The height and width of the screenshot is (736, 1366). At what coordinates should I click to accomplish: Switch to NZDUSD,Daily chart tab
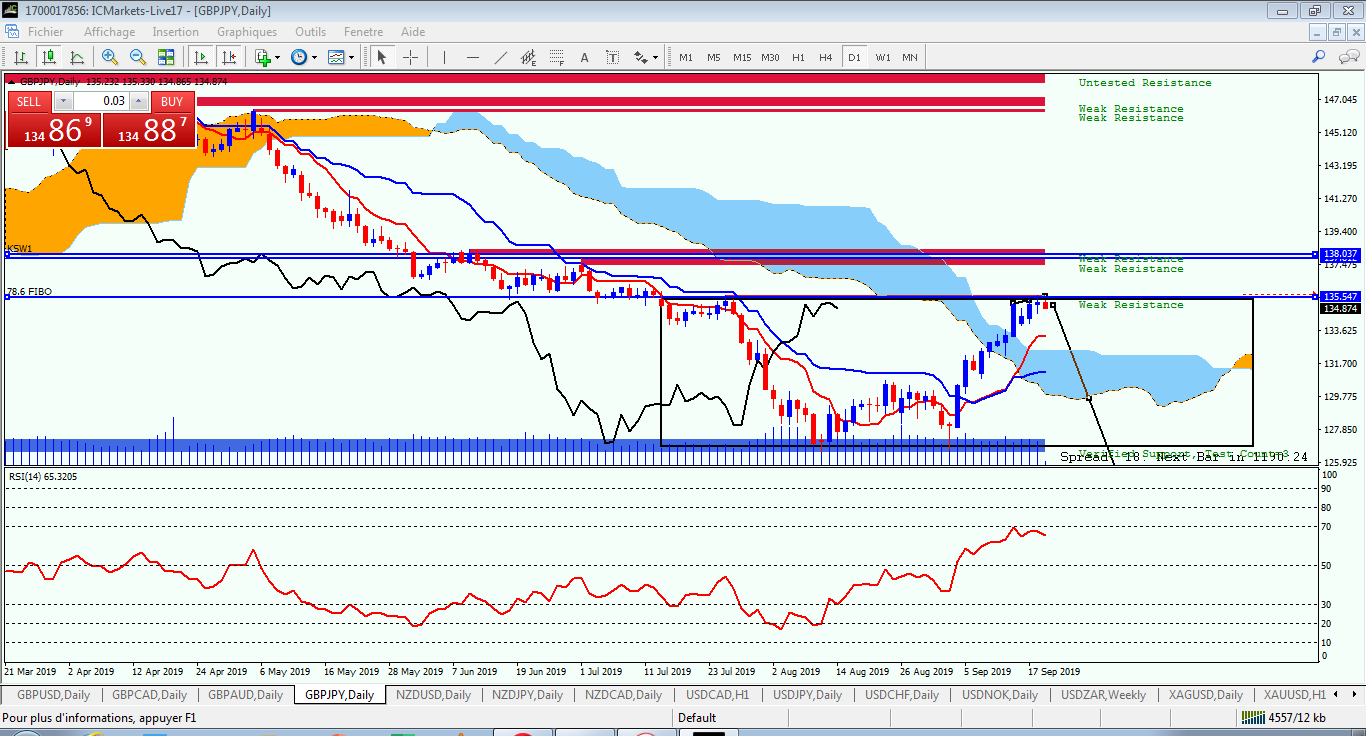(433, 695)
